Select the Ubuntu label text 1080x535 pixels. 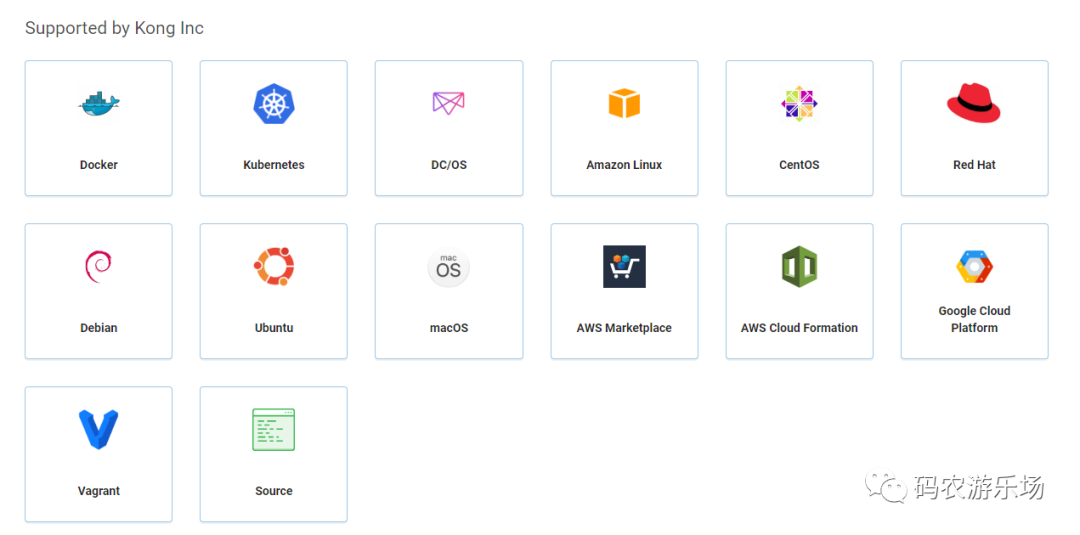(273, 328)
